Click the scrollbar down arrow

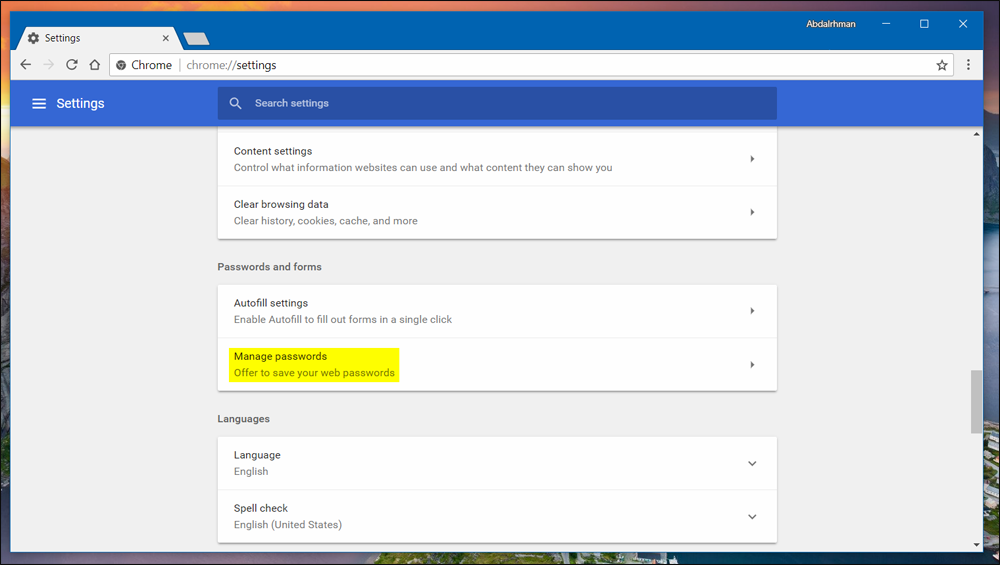point(976,545)
